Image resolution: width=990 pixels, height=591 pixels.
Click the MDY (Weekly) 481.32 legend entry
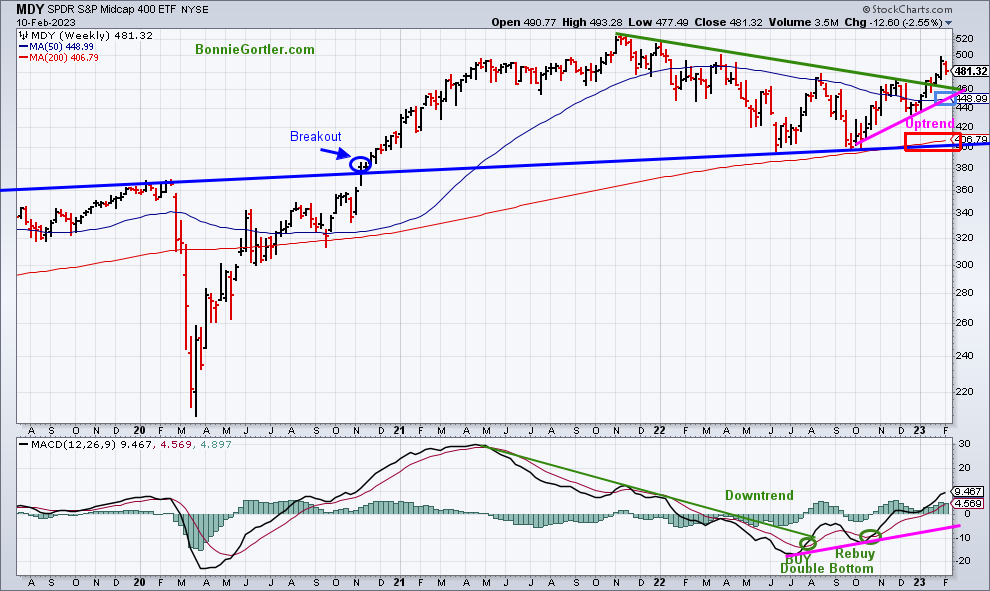pyautogui.click(x=92, y=35)
